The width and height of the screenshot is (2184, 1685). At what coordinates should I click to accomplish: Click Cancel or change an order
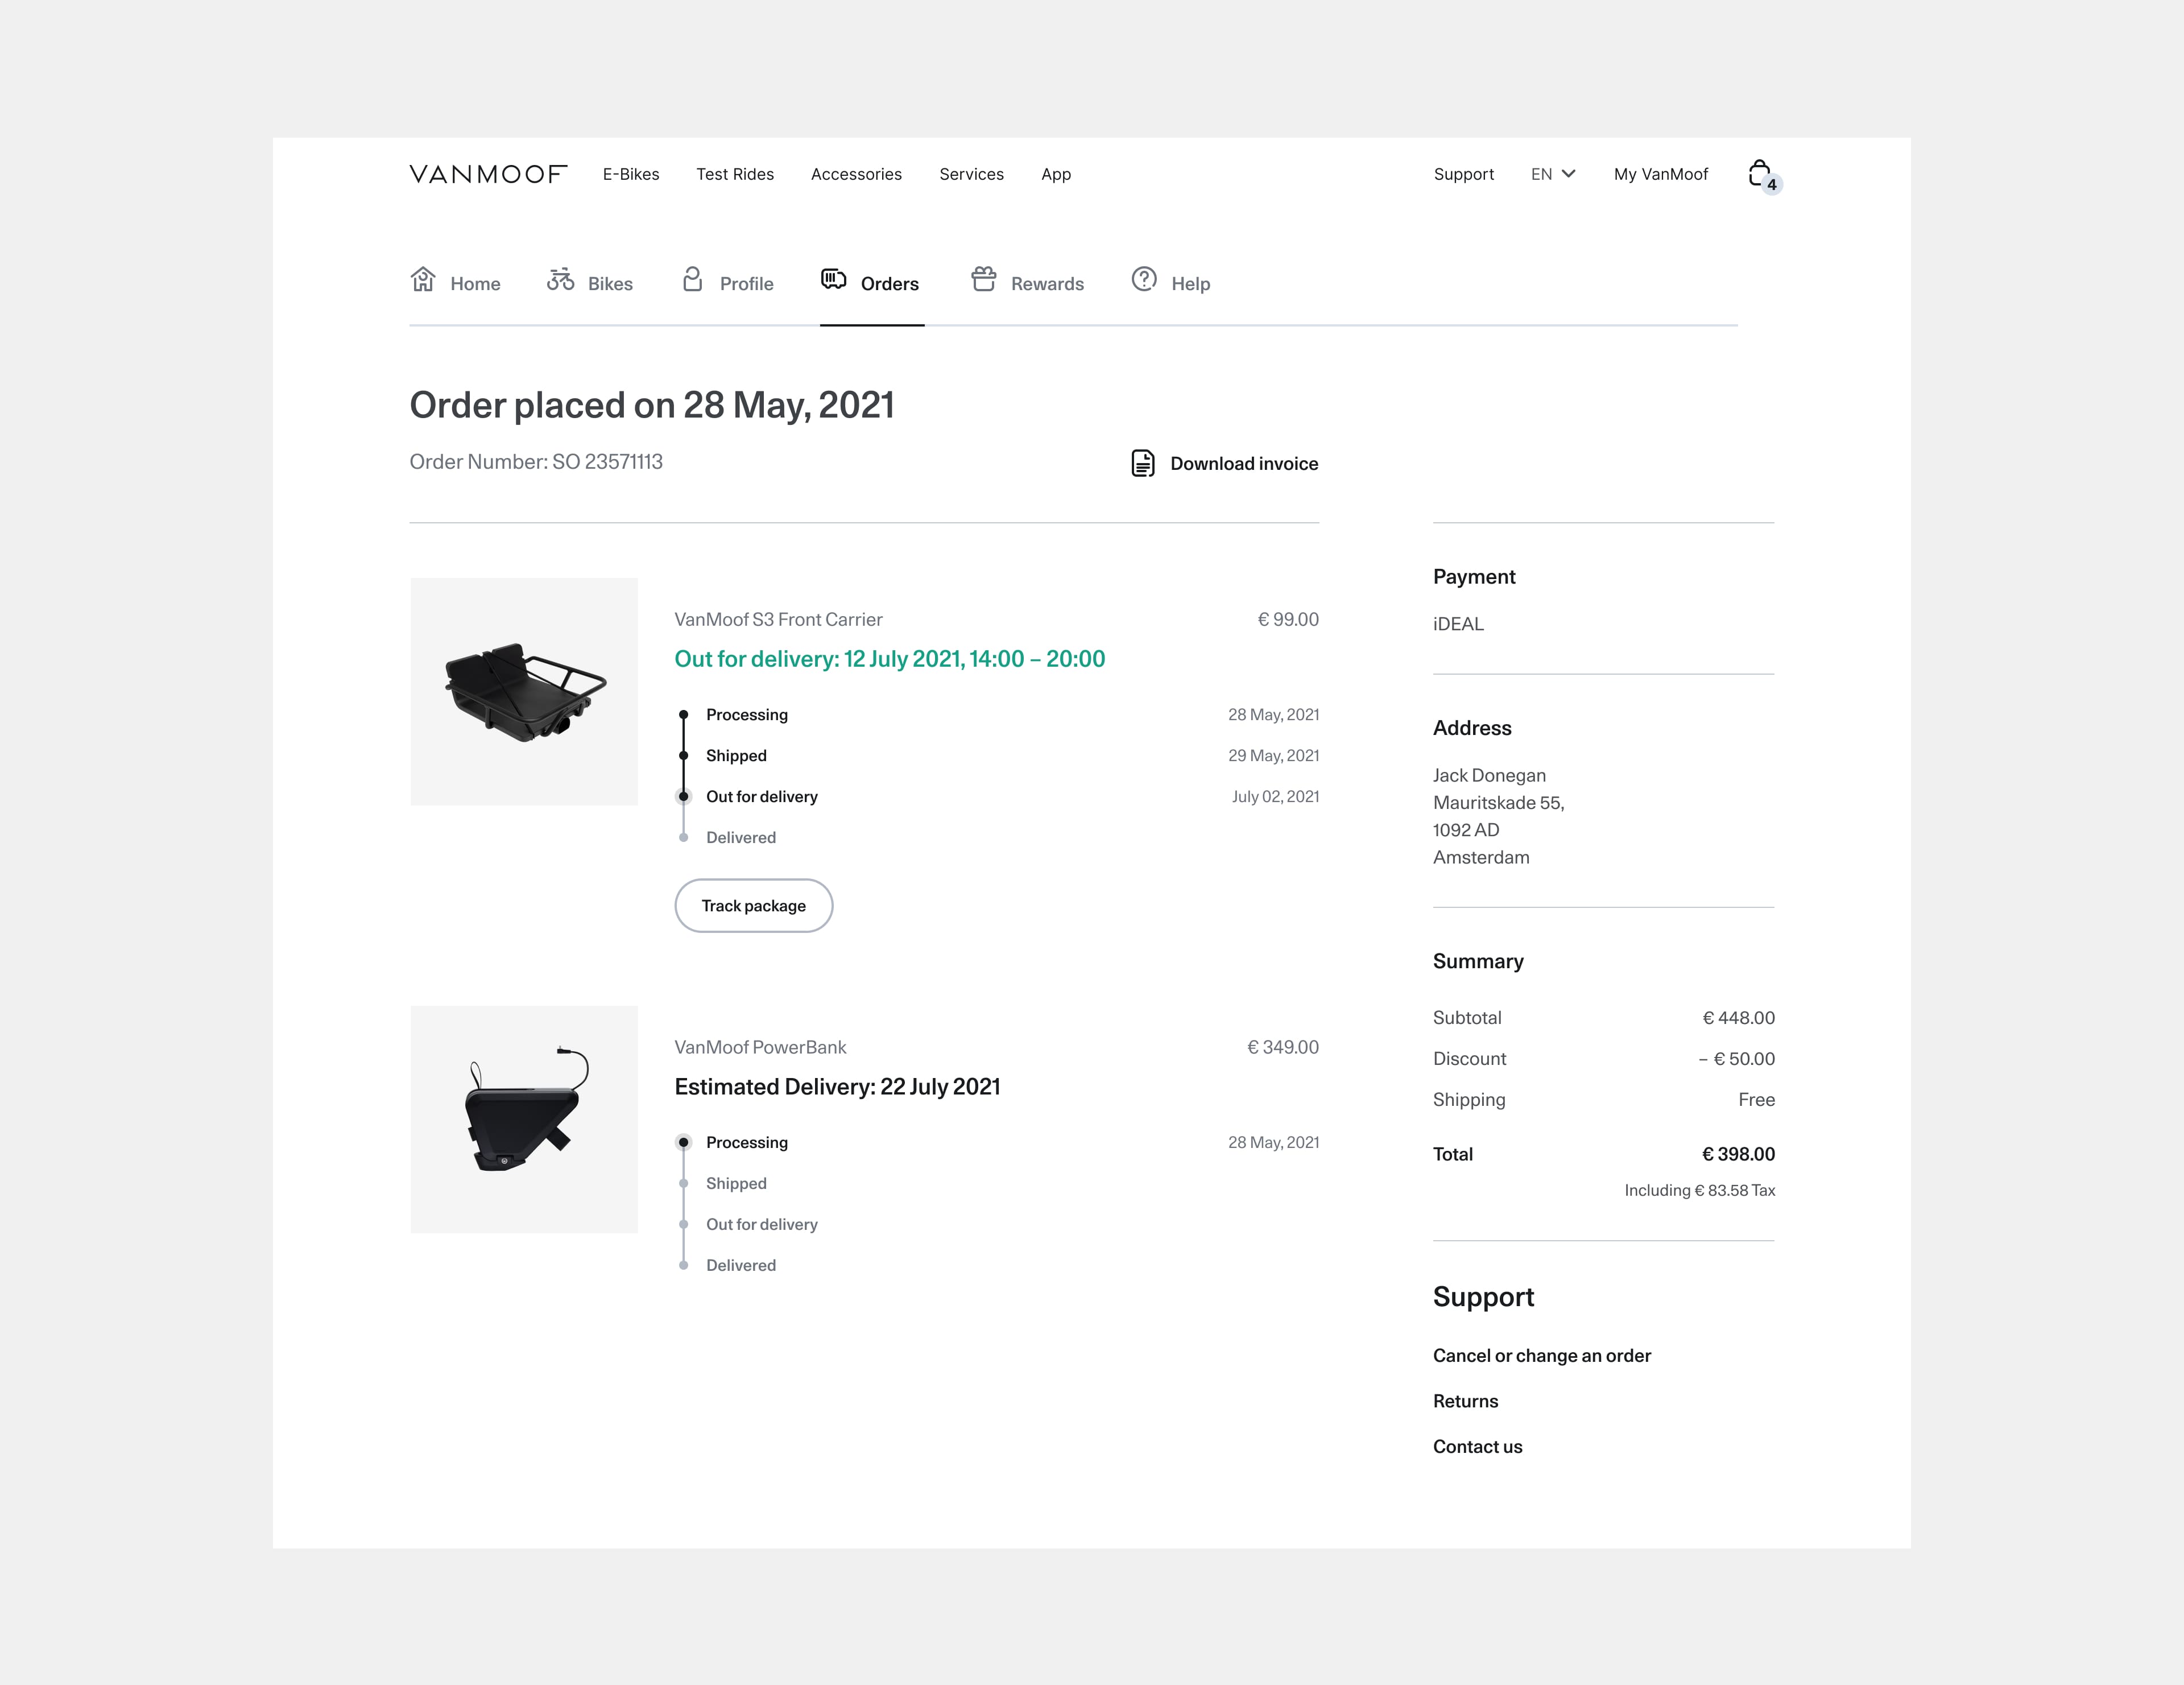[x=1541, y=1355]
